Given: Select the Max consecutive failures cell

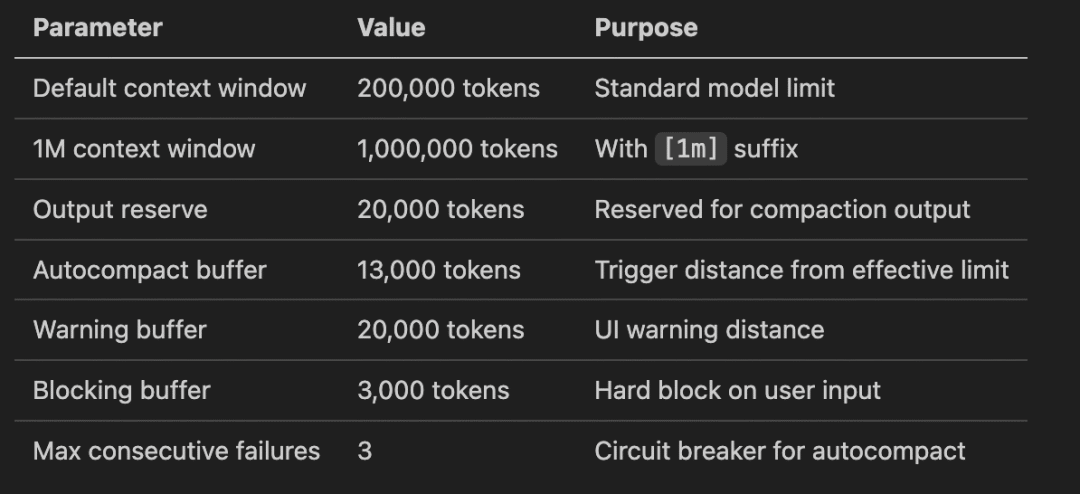Looking at the screenshot, I should [x=176, y=451].
